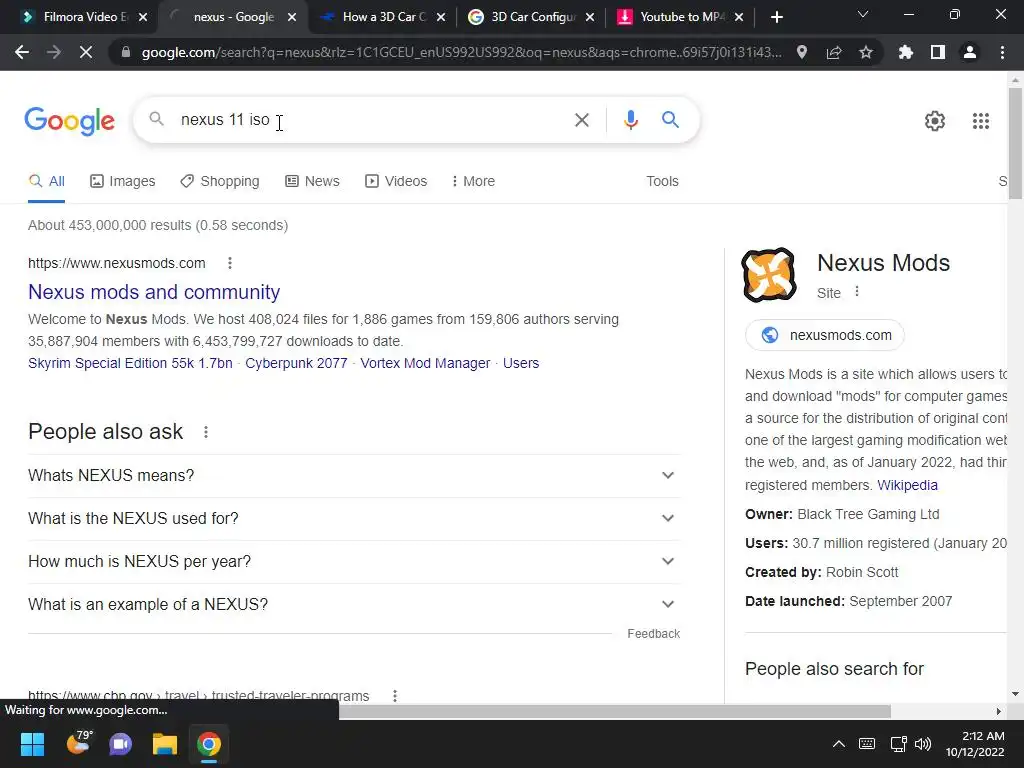The image size is (1024, 768).
Task: Open a new browser tab
Action: [x=776, y=17]
